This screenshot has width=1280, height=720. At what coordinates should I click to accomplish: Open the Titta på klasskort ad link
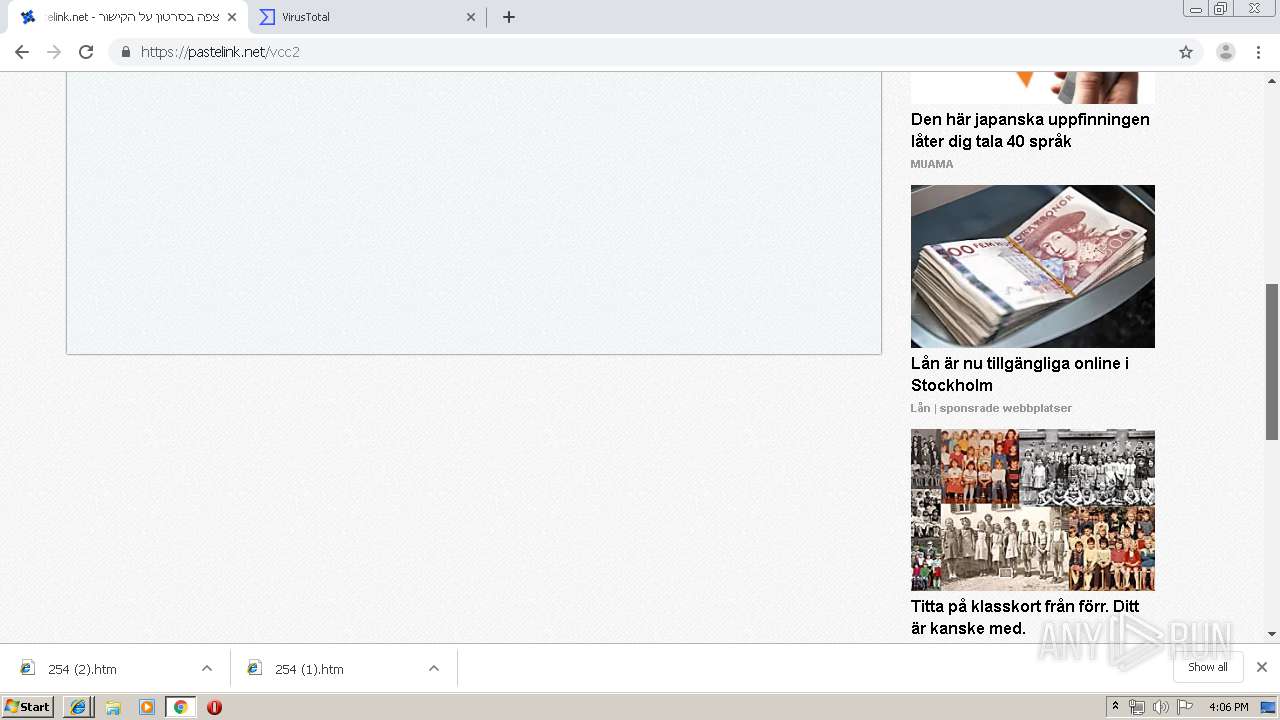pos(1025,617)
